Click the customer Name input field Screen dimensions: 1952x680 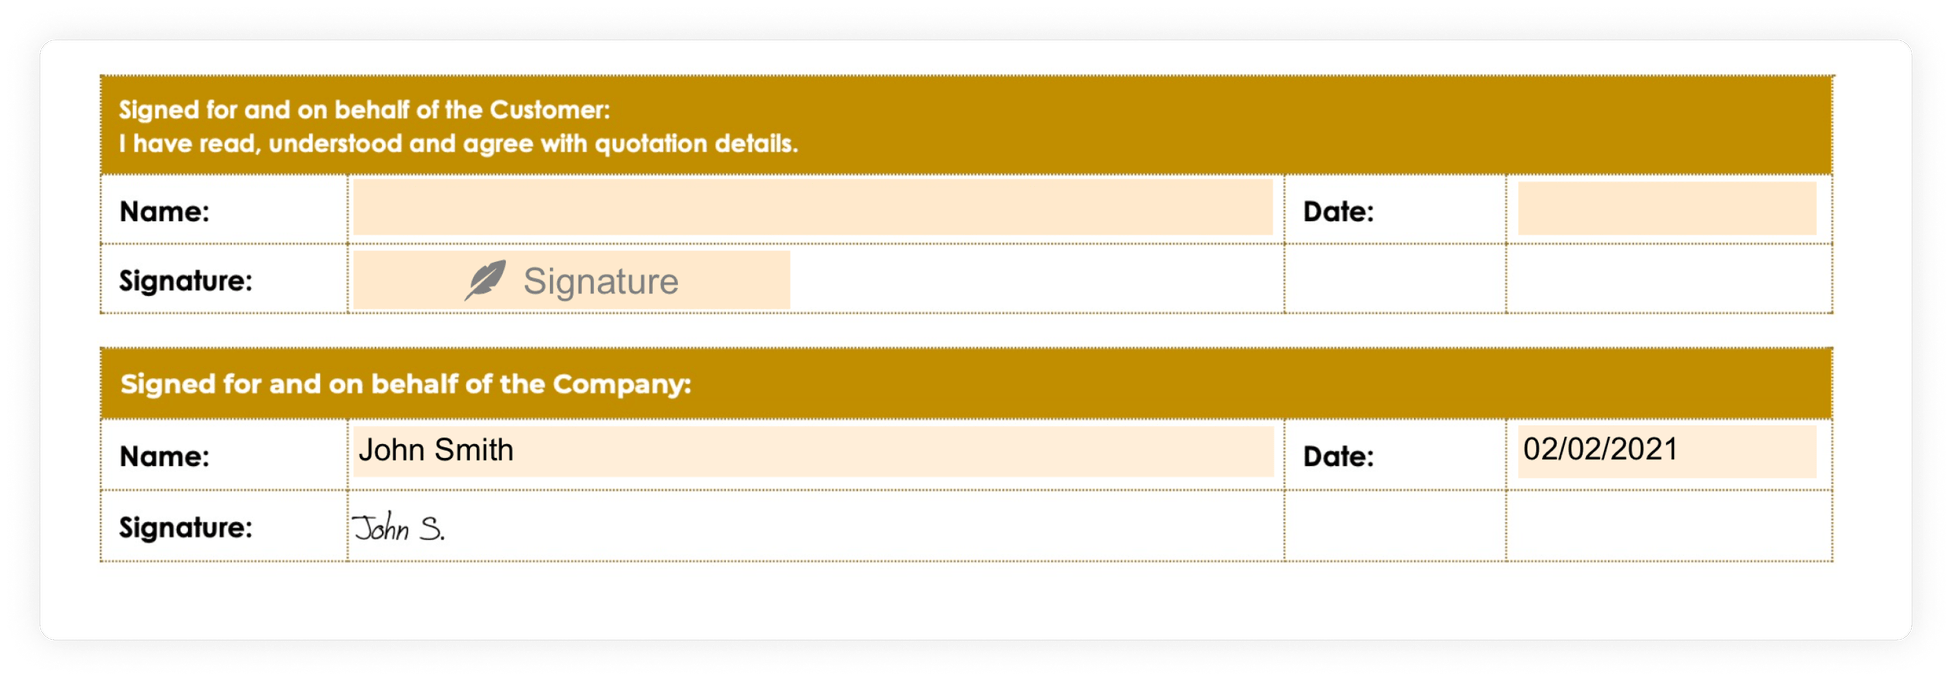[812, 208]
